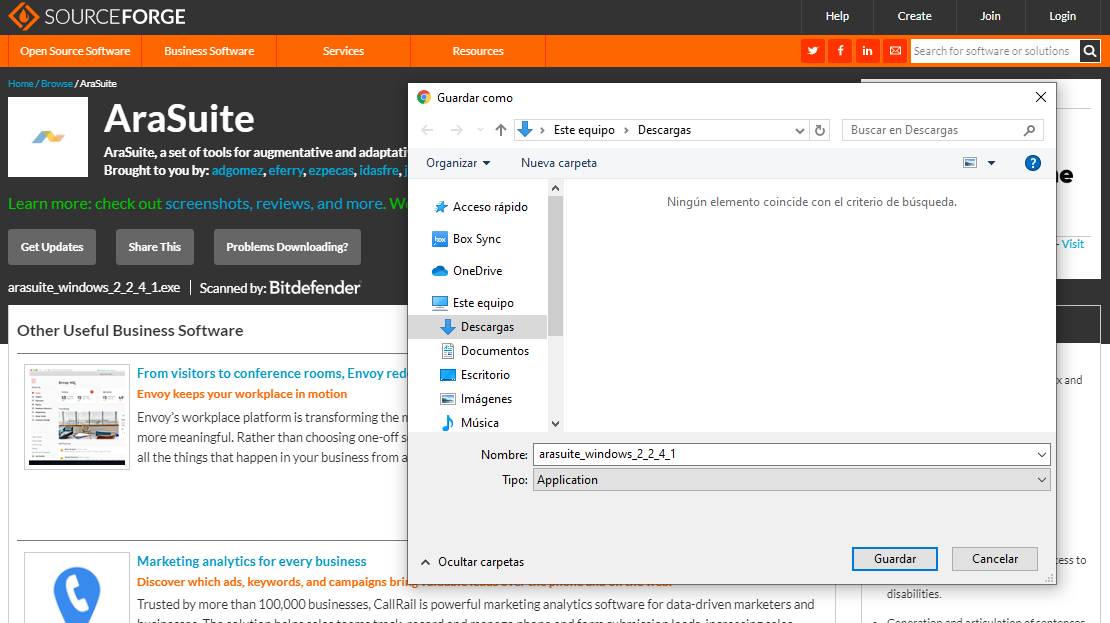
Task: Open the idasfre contributor link
Action: tap(379, 171)
